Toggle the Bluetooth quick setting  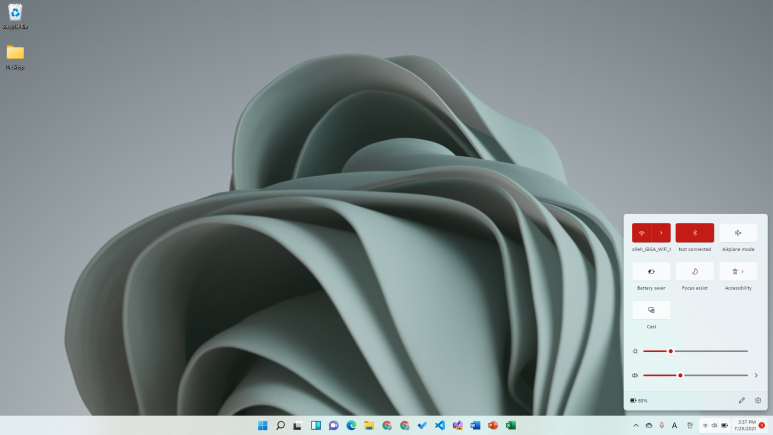tap(695, 233)
